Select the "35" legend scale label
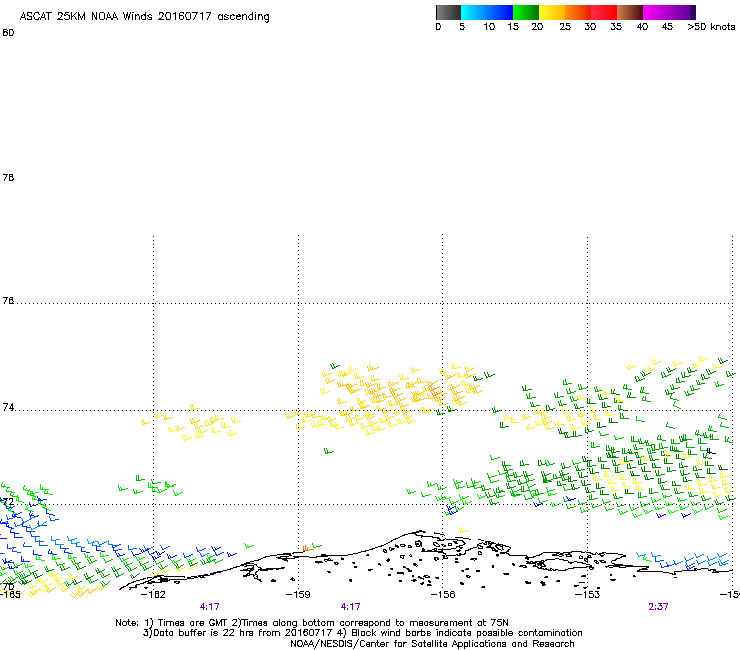 pos(616,27)
